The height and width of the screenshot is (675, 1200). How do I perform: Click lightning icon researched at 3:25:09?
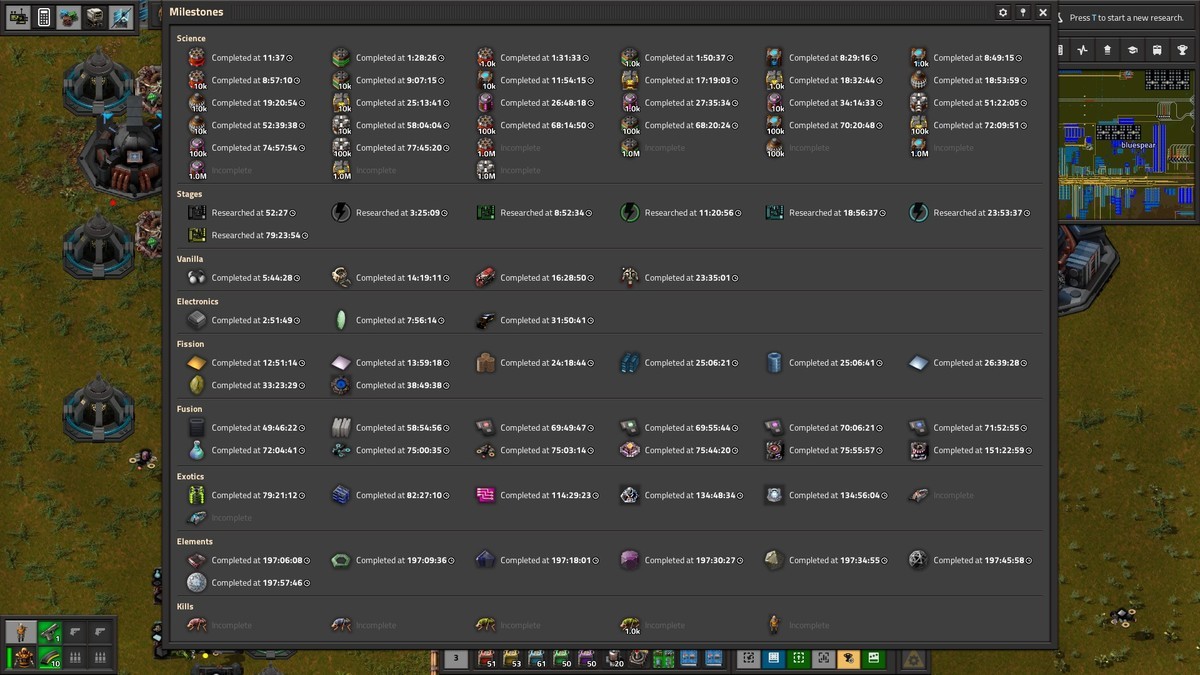pyautogui.click(x=341, y=213)
